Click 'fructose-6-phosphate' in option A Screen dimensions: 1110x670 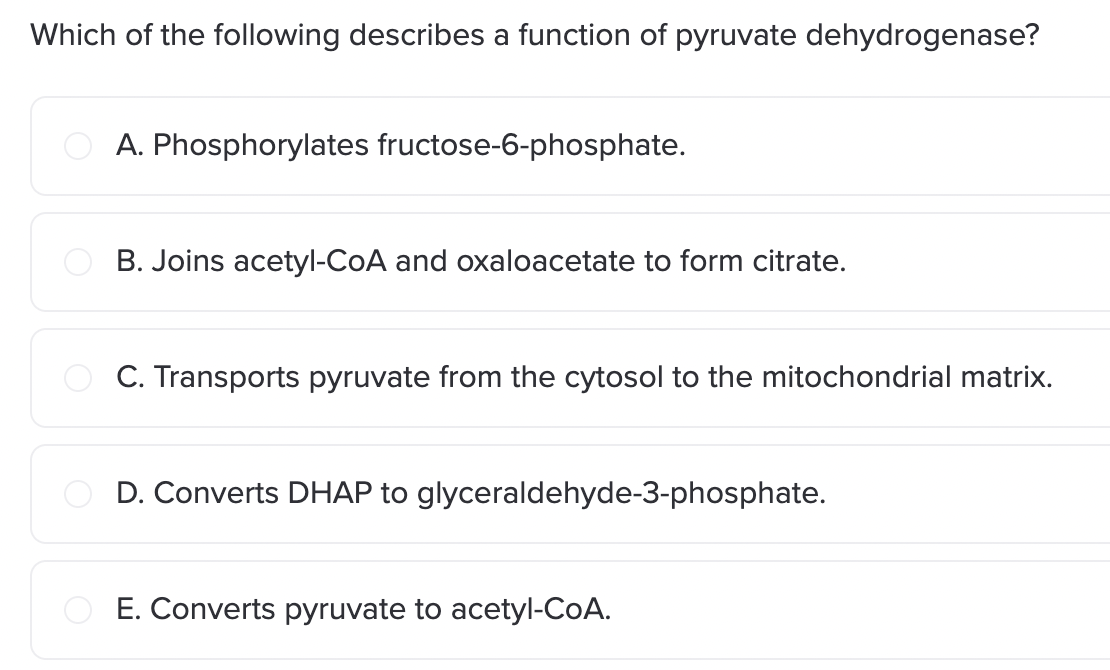tap(530, 146)
